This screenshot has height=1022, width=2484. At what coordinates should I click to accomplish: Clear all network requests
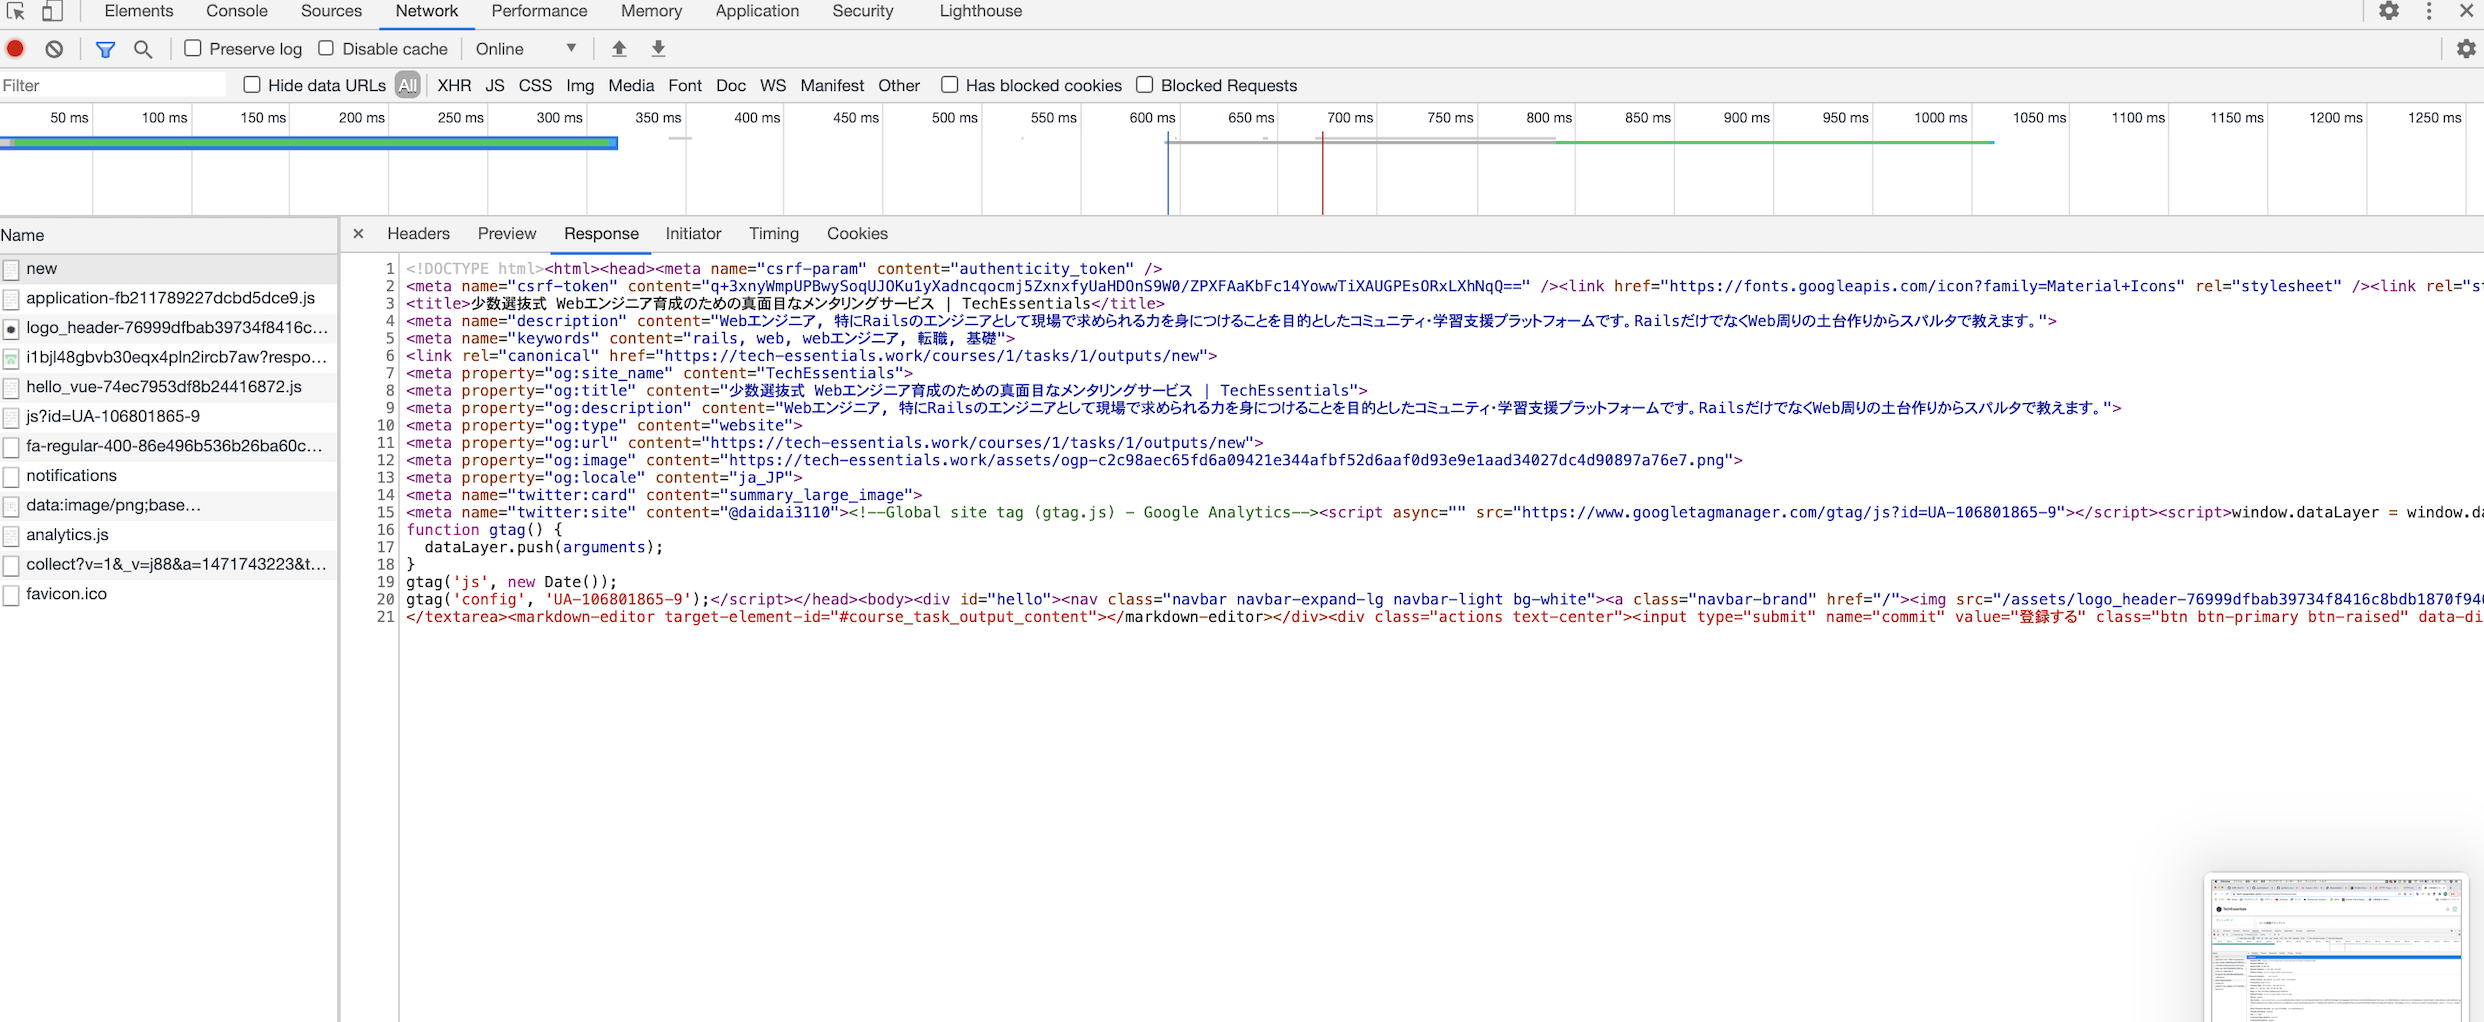[x=54, y=48]
